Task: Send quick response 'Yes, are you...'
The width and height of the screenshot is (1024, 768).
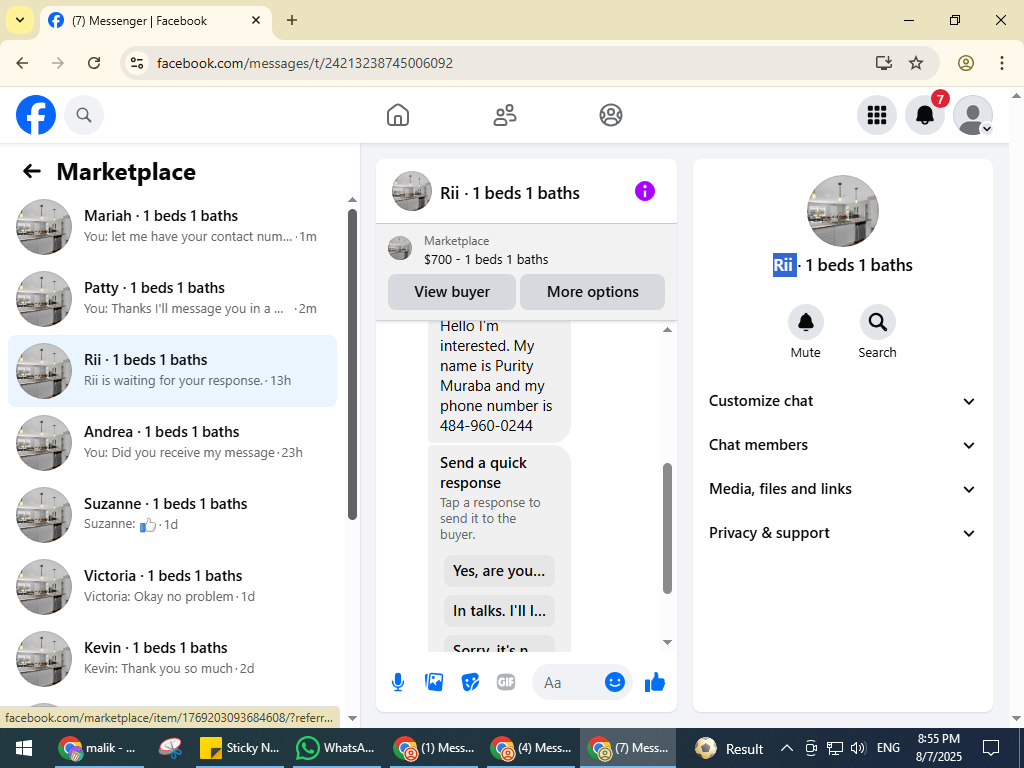Action: [x=499, y=571]
